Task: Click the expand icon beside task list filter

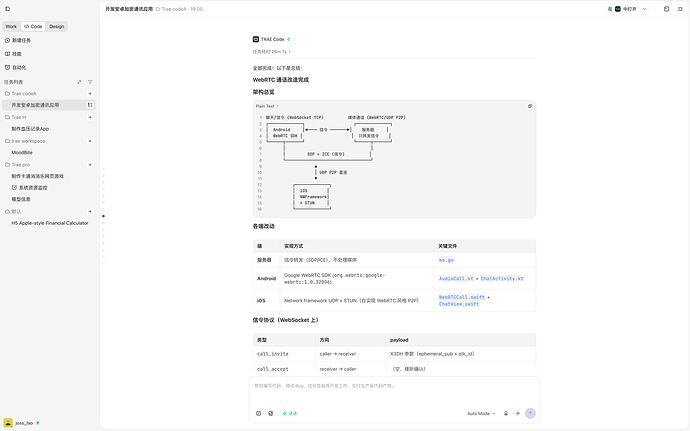Action: [79, 82]
